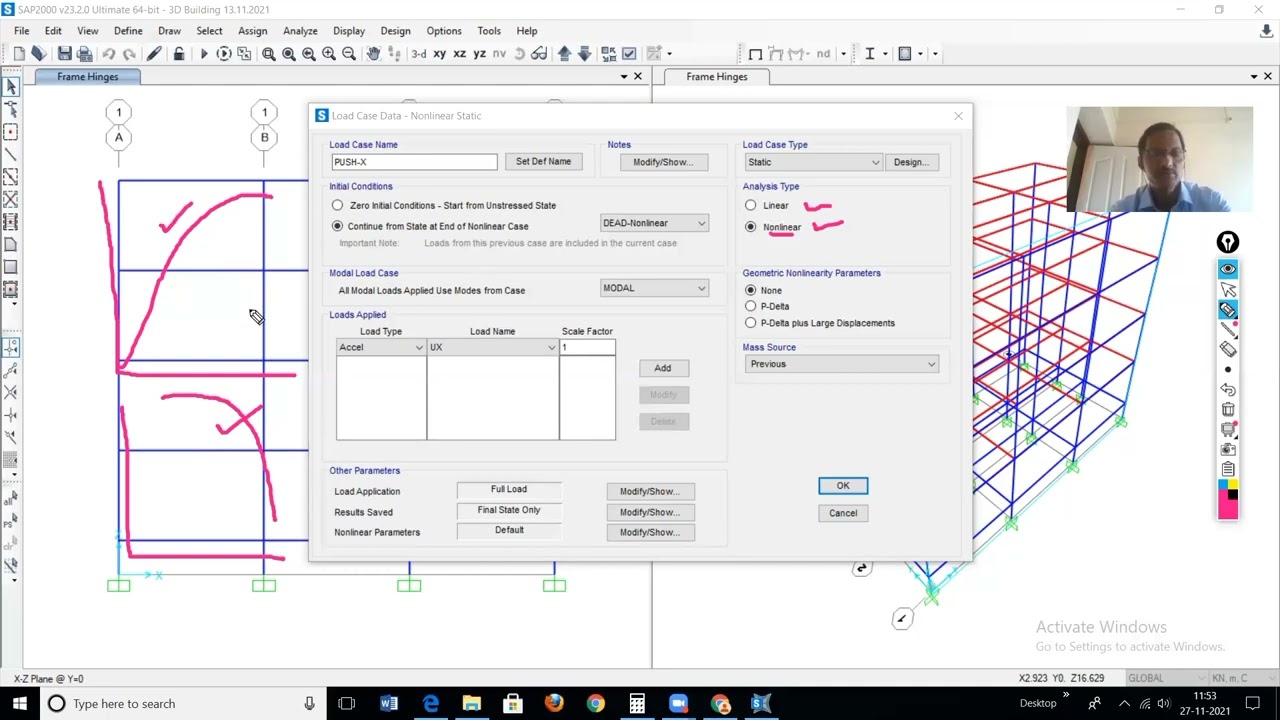The image size is (1280, 720).
Task: Click the Show Undeformed Shape frame icon
Action: tap(755, 54)
